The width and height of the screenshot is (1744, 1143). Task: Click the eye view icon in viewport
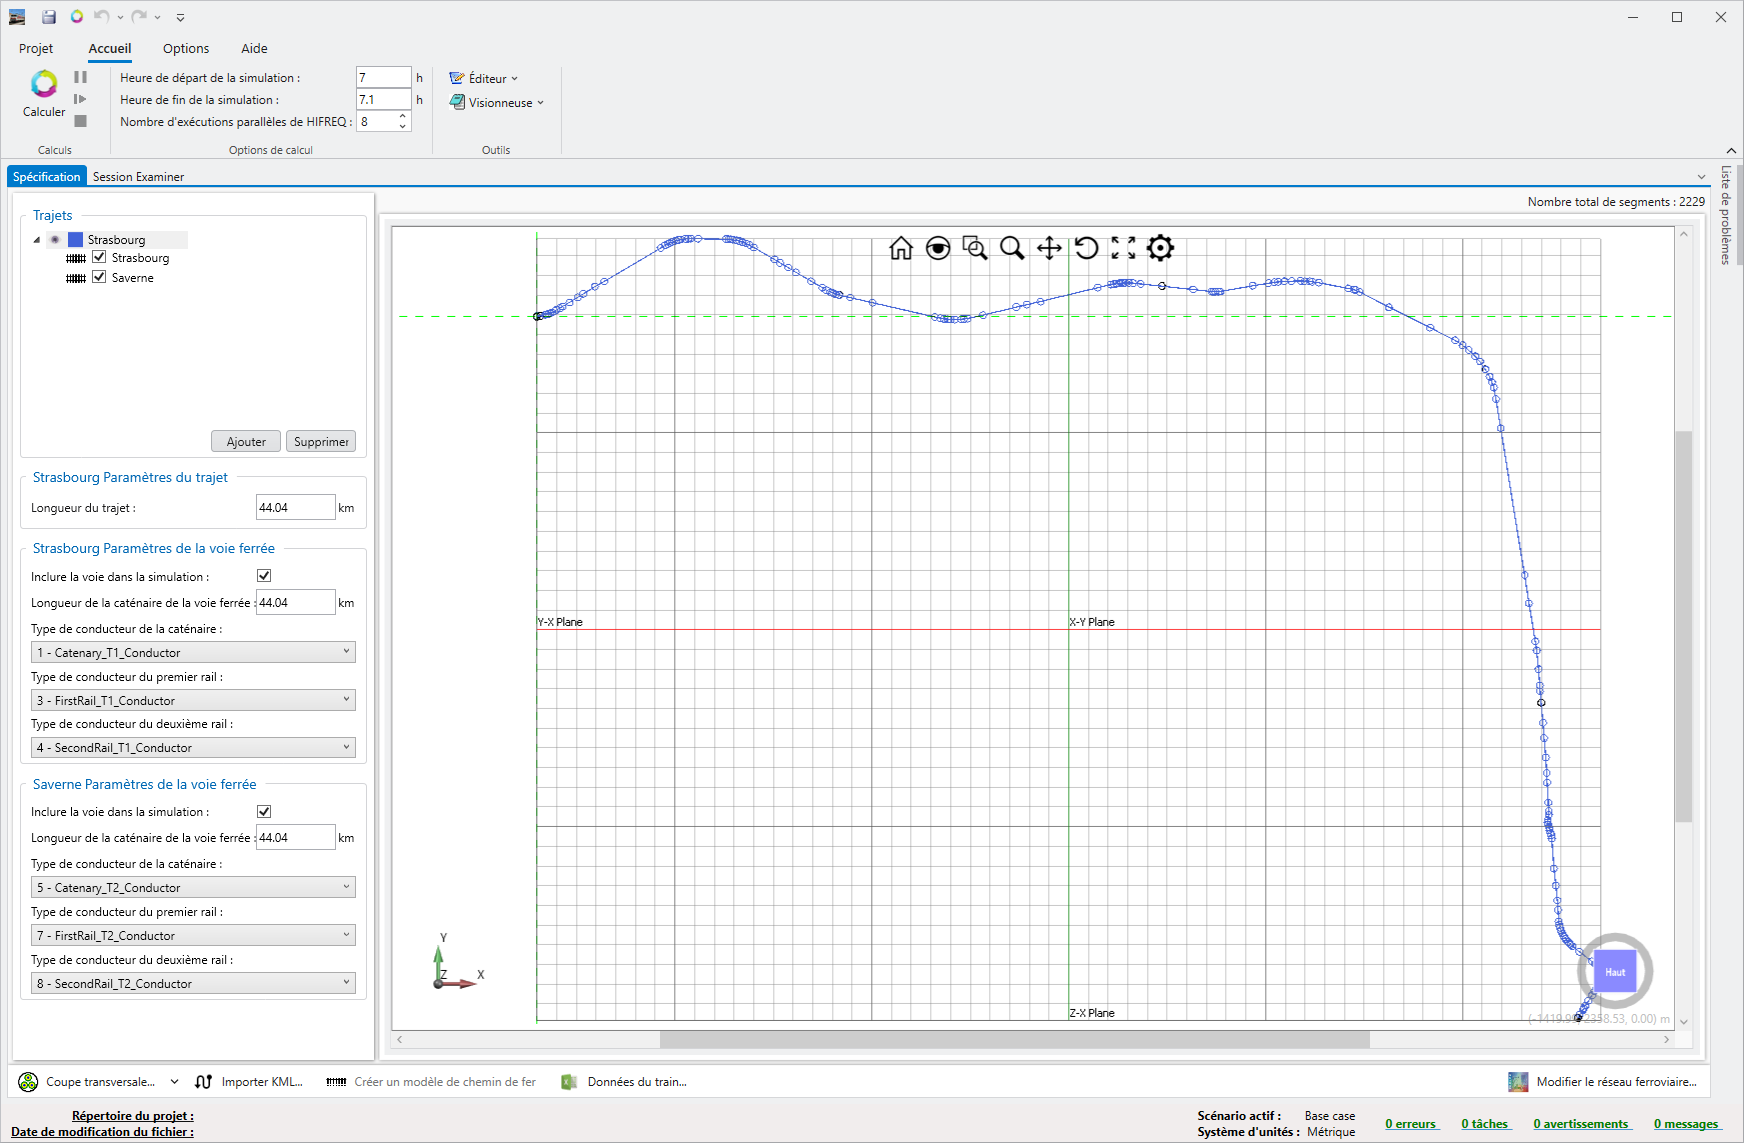(x=938, y=248)
